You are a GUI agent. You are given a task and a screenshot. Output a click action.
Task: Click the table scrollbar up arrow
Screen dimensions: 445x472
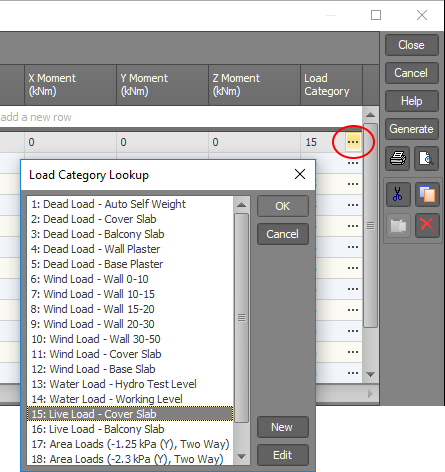370,115
